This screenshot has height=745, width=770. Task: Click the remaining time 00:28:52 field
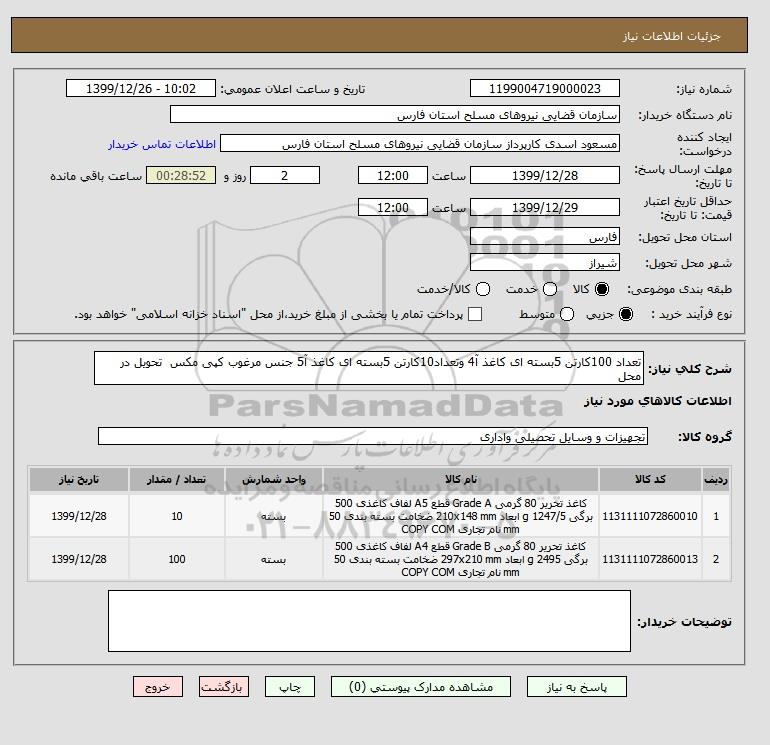pos(181,175)
